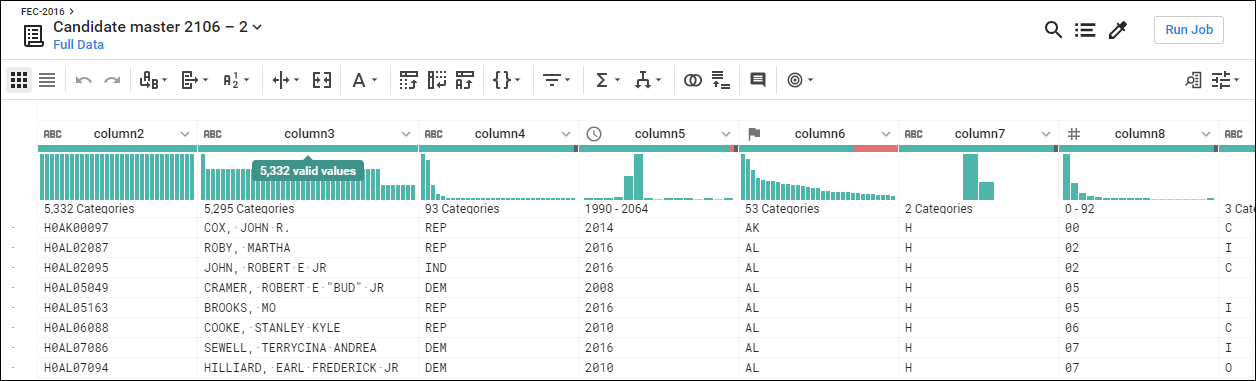
Task: Open the comment icon in toolbar
Action: pos(758,80)
